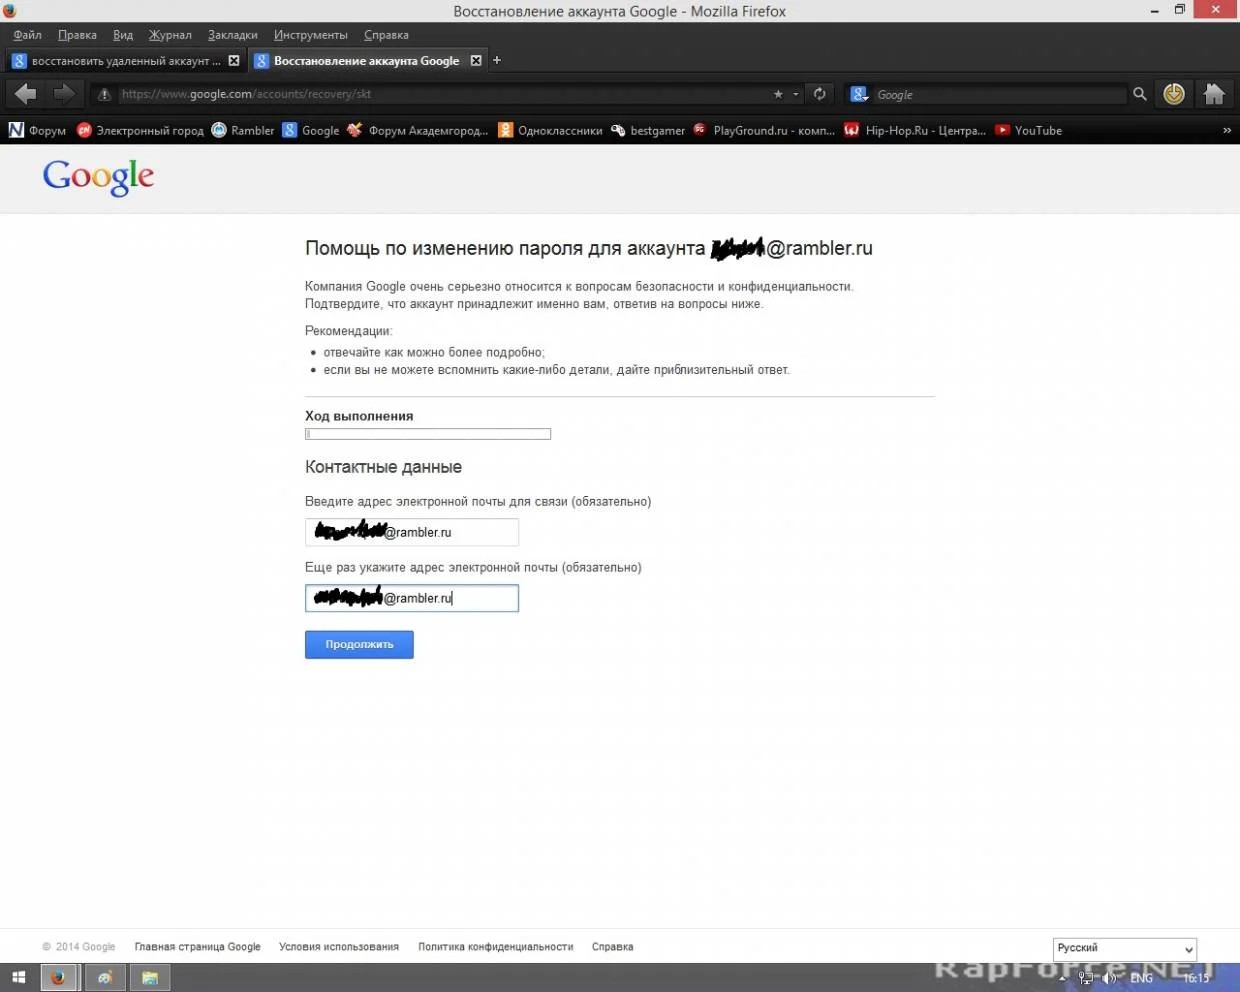Click the search engine Google icon
The image size is (1240, 992).
pos(859,94)
